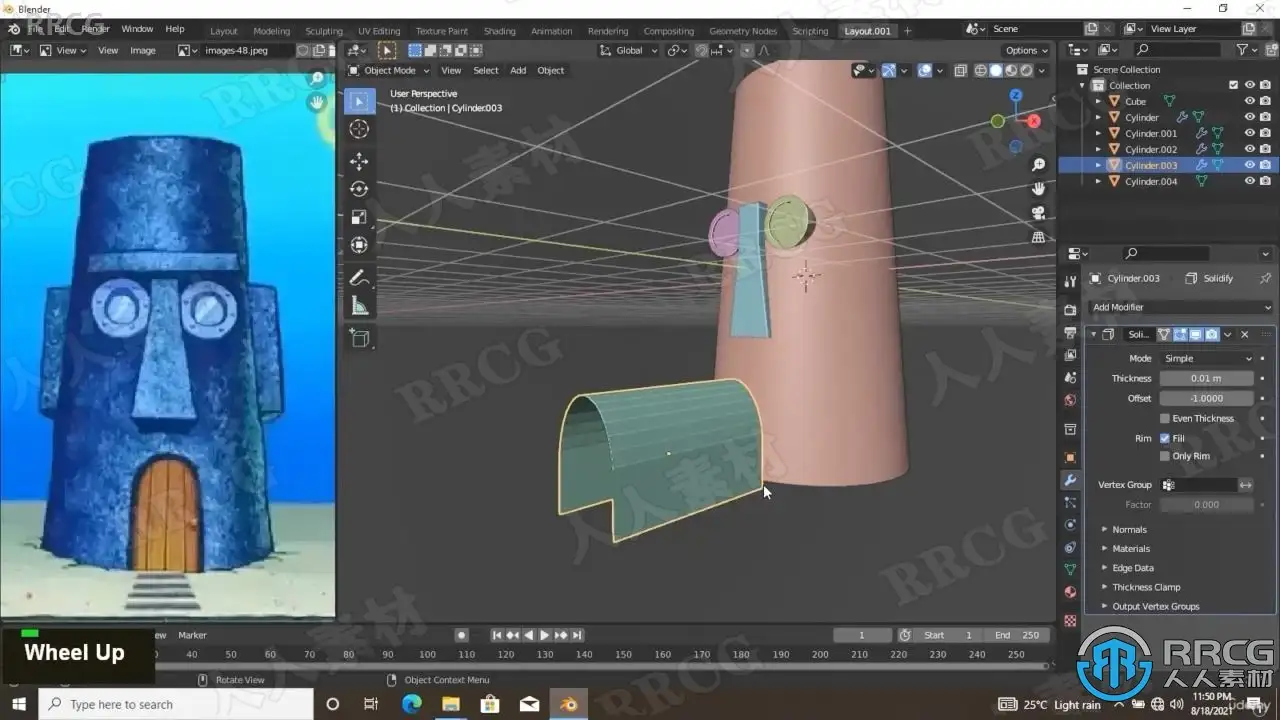The width and height of the screenshot is (1280, 720).
Task: Open the Add Modifier menu
Action: pos(1180,307)
